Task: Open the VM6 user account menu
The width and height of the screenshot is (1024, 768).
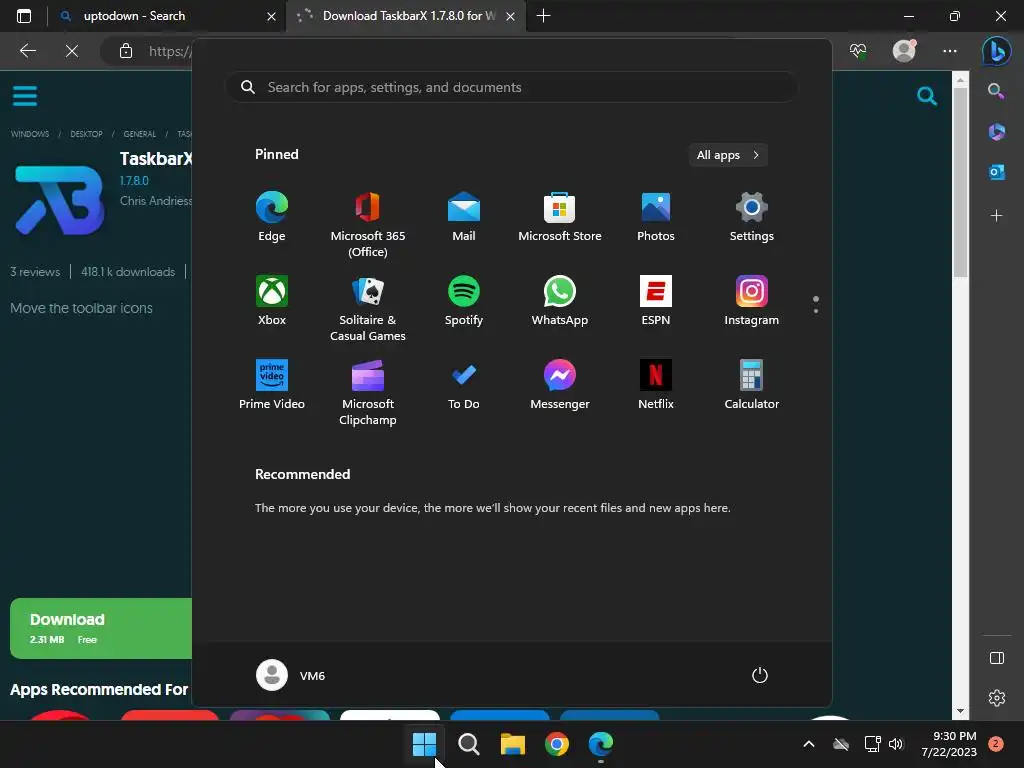Action: coord(291,675)
